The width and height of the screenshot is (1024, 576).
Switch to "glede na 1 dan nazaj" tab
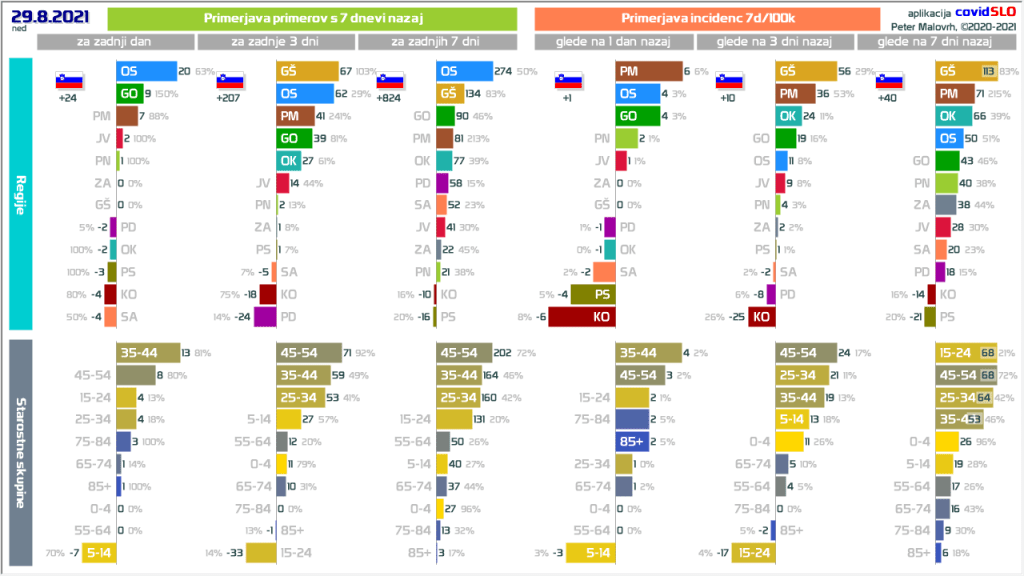pos(615,42)
